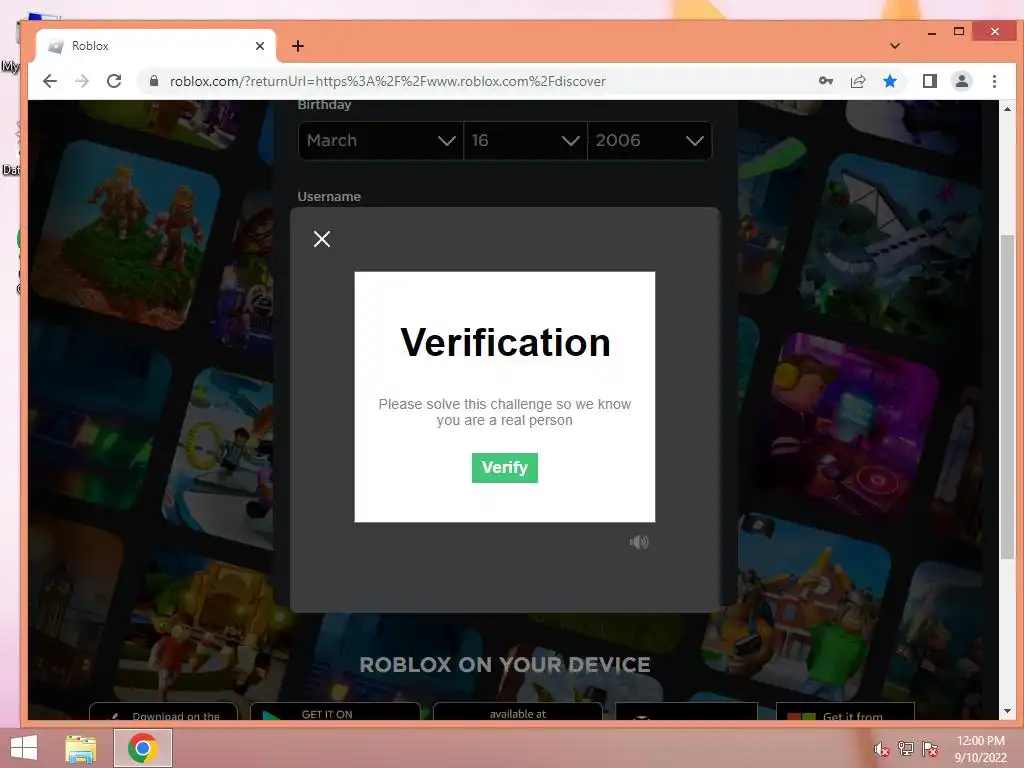
Task: Minimize the Chrome window
Action: pos(932,32)
